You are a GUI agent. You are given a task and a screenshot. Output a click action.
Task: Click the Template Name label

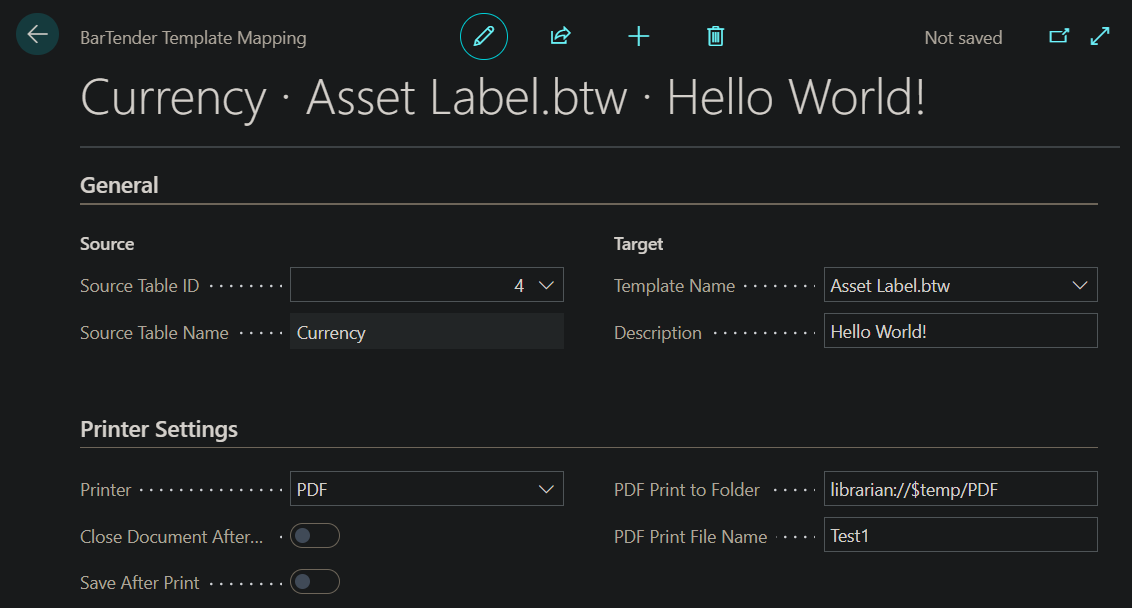[674, 286]
